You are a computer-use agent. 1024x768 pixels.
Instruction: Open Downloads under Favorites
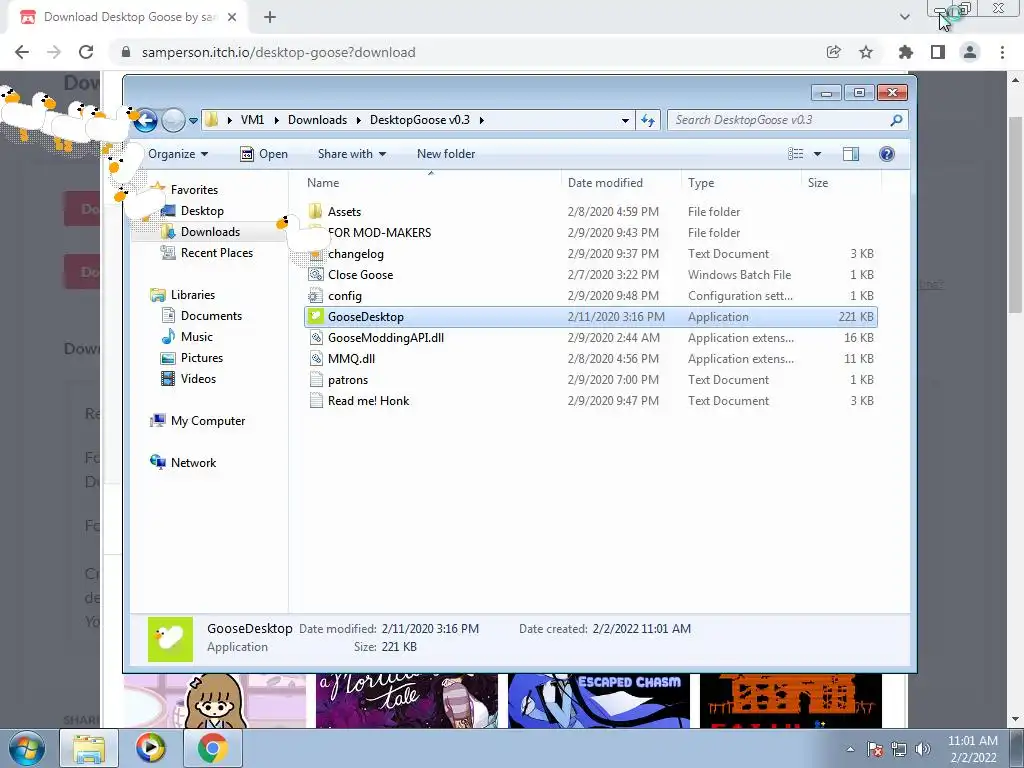tap(210, 232)
